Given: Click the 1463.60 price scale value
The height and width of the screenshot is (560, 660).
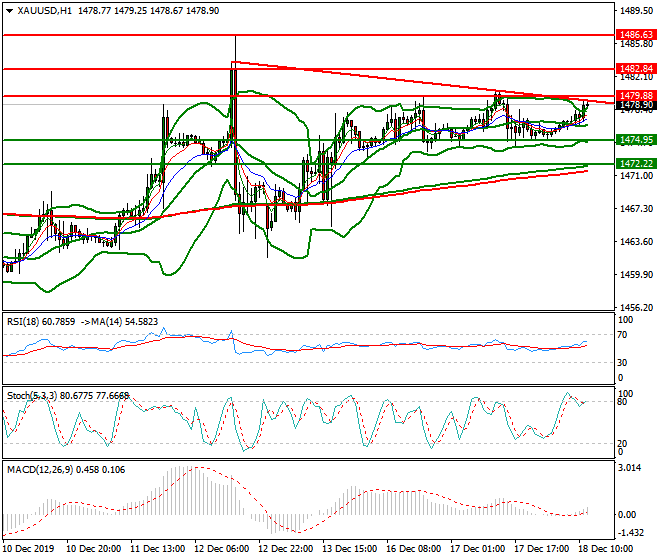Looking at the screenshot, I should tap(636, 242).
